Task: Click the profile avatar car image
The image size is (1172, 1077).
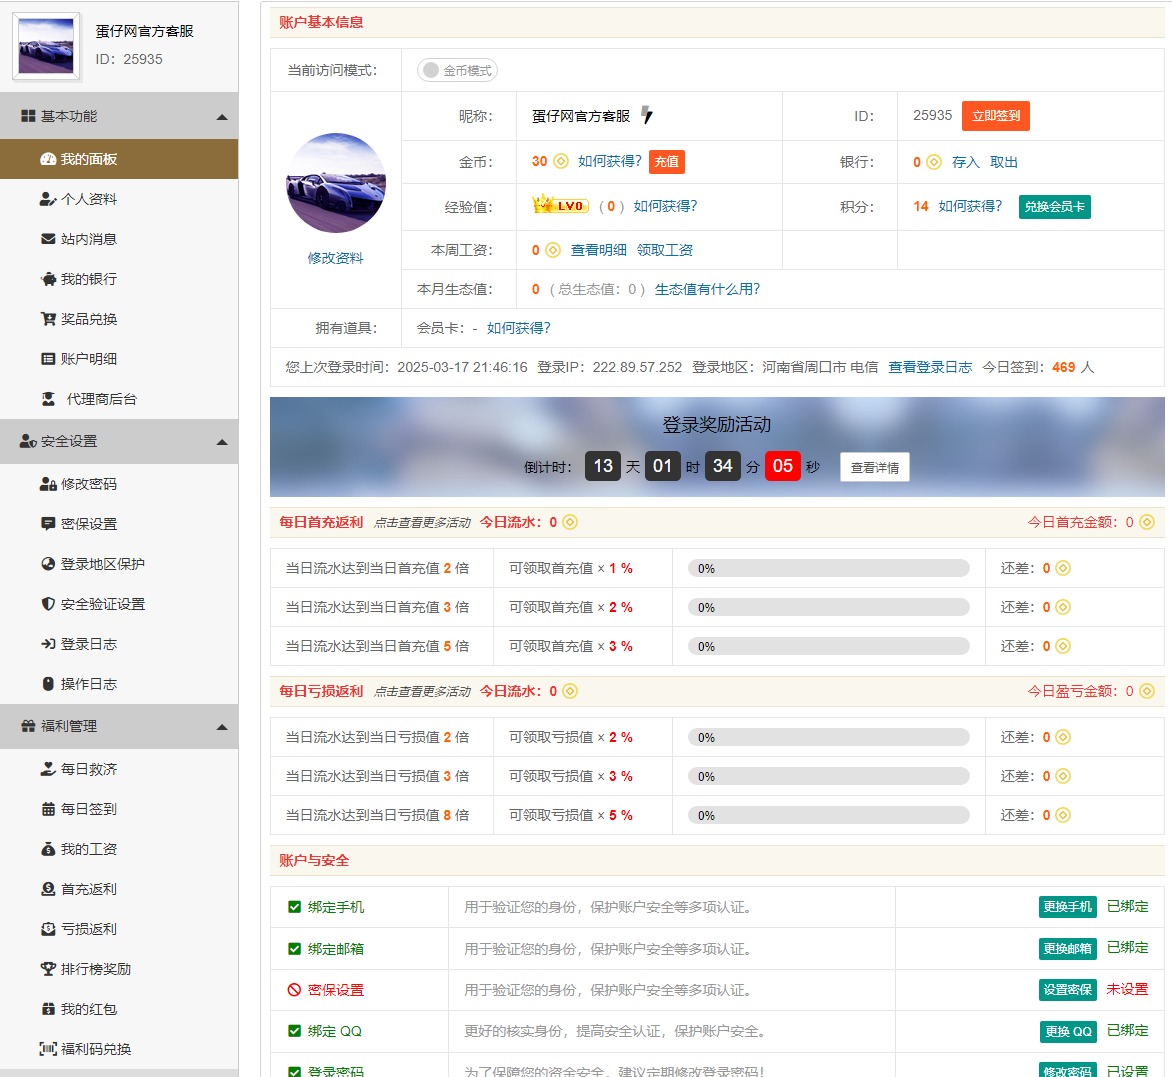Action: tap(336, 183)
